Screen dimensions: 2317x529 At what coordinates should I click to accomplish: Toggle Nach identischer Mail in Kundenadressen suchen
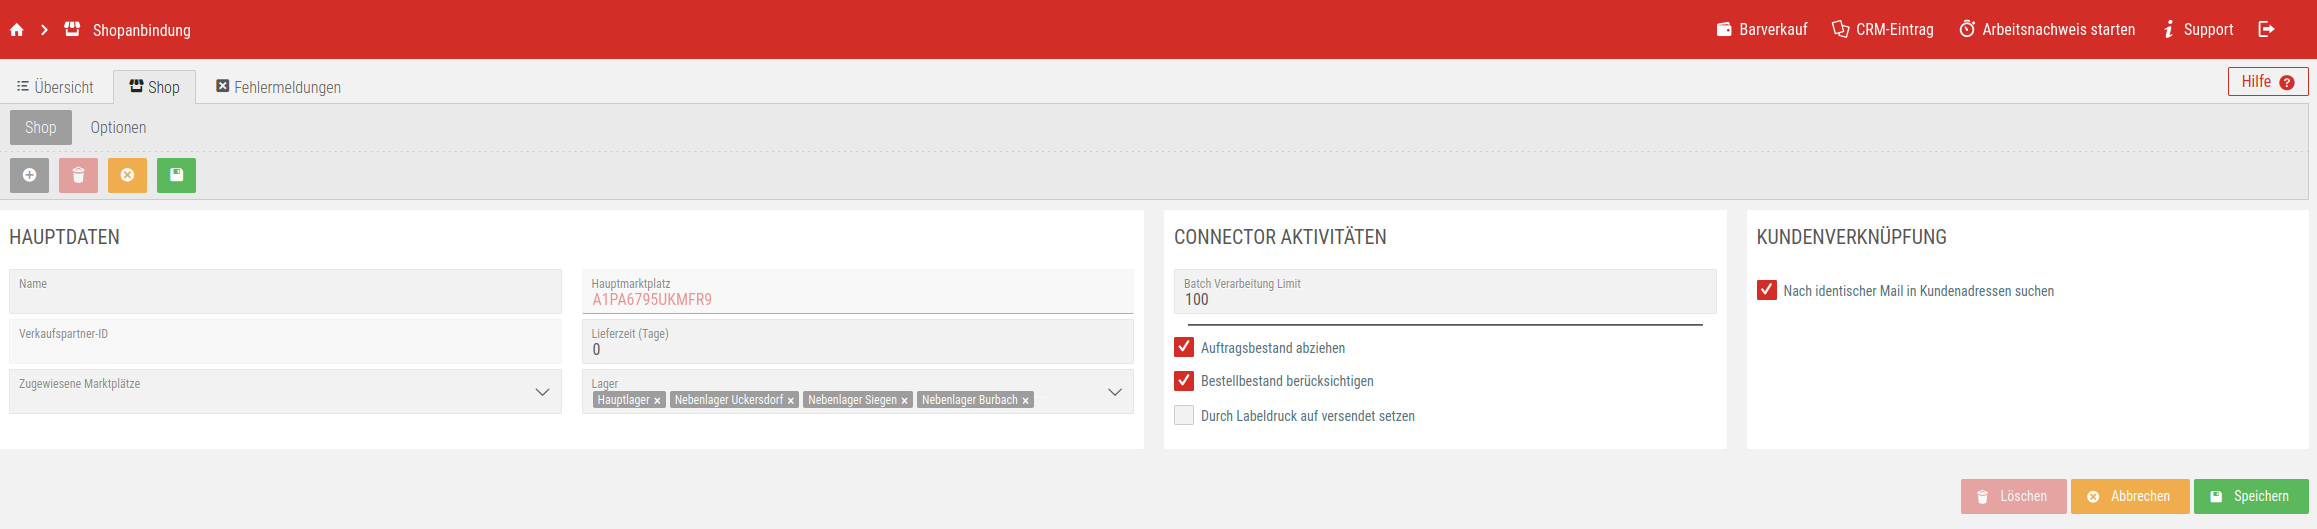pyautogui.click(x=1767, y=290)
